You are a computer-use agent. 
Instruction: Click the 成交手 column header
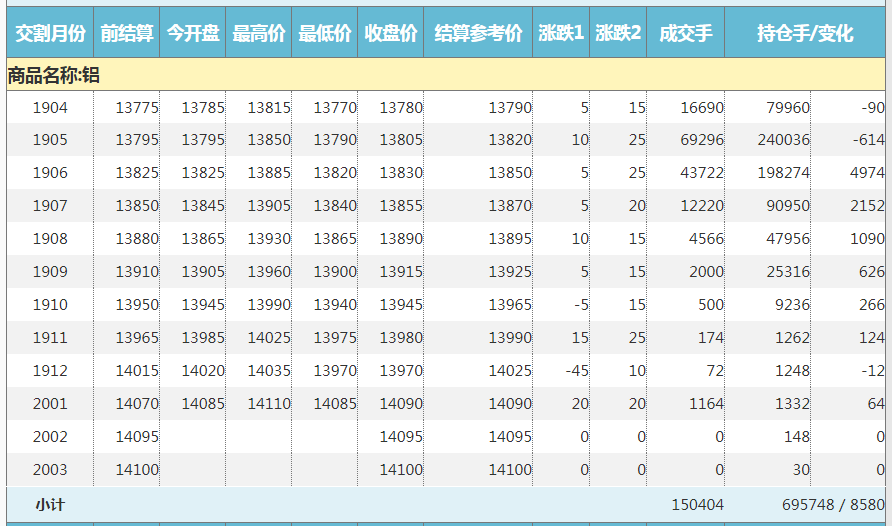point(686,34)
